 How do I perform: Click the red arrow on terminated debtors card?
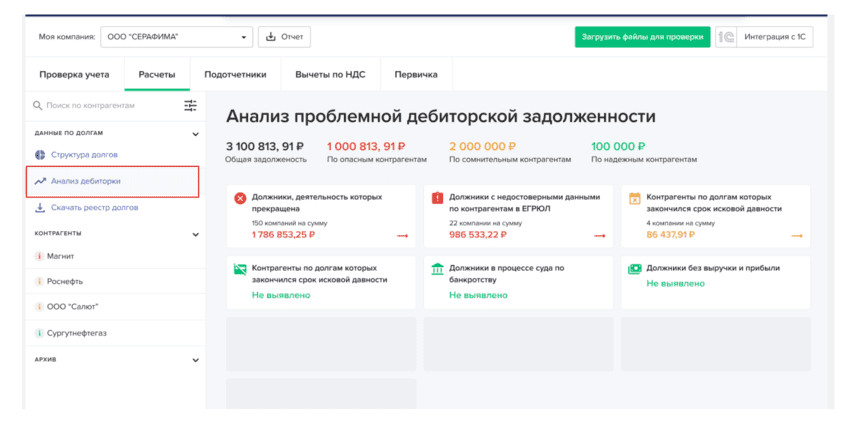(x=402, y=236)
